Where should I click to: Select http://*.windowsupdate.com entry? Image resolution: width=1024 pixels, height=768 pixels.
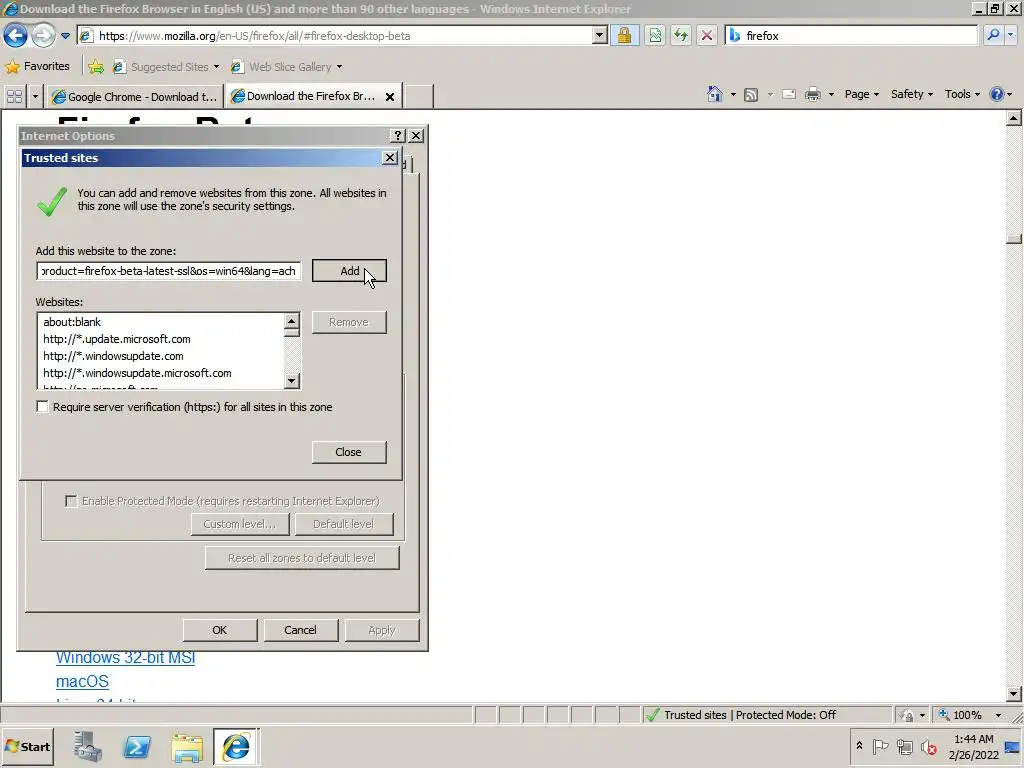114,356
